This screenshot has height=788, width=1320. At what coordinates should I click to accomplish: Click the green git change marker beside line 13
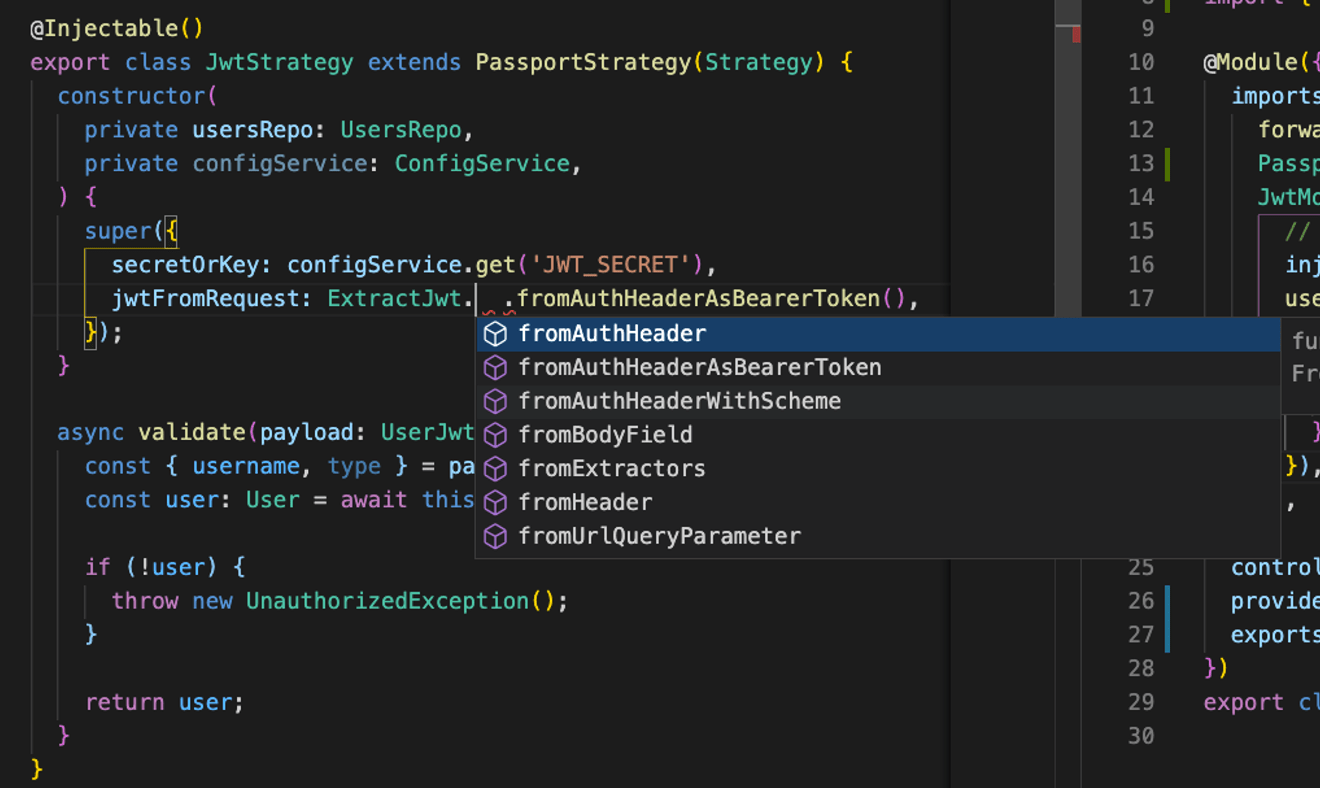coord(1166,163)
